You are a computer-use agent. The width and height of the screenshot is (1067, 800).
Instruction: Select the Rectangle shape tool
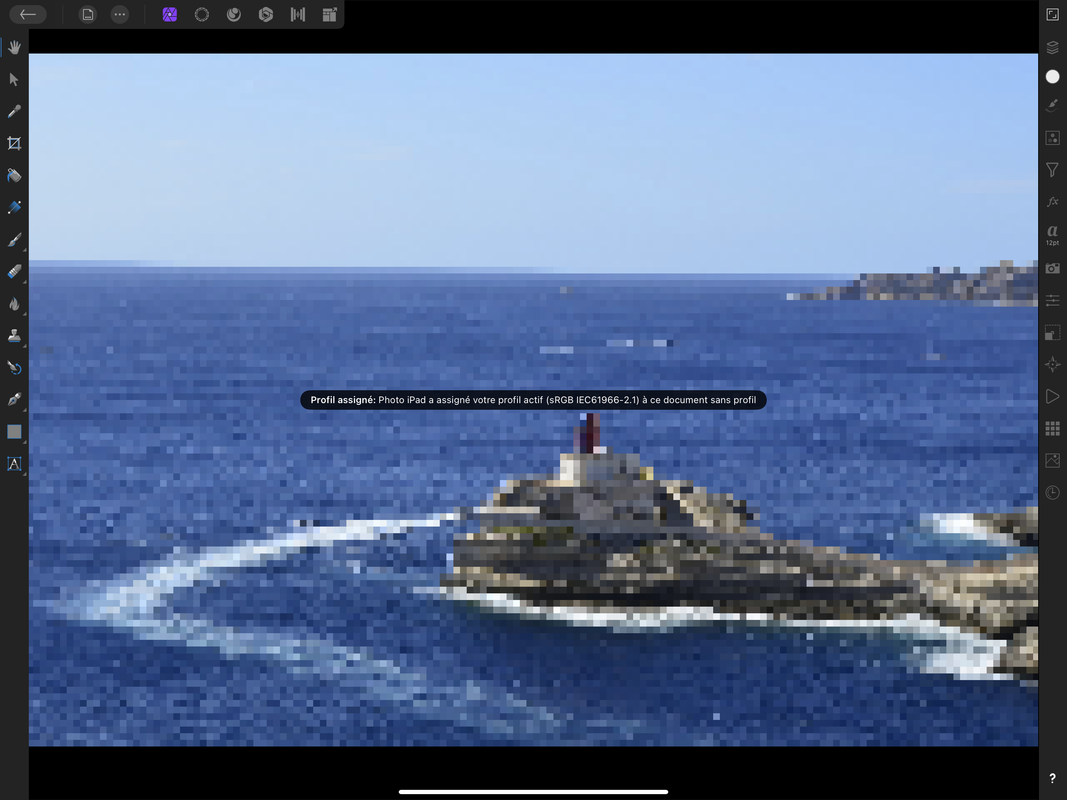pyautogui.click(x=14, y=432)
